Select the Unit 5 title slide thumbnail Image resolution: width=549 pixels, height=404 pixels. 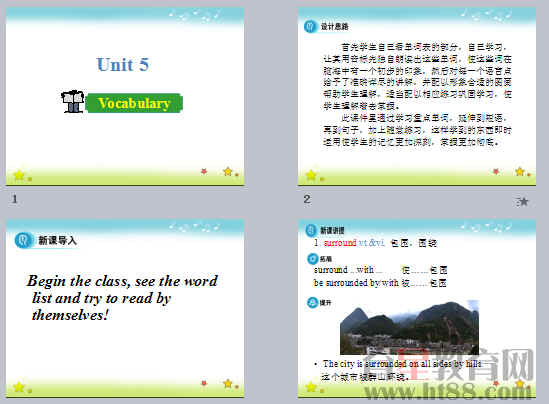click(125, 97)
